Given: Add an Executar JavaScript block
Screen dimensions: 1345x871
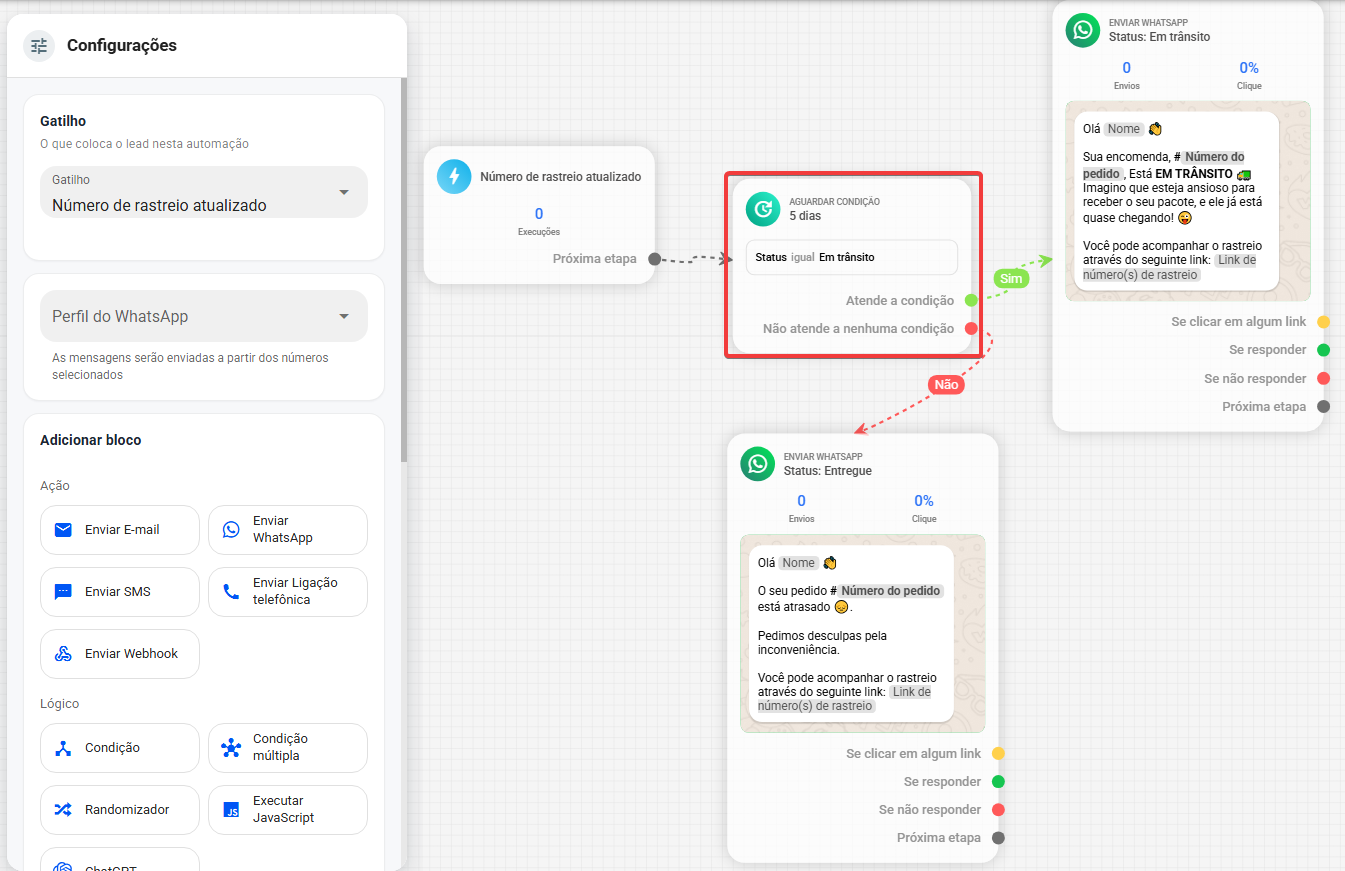Looking at the screenshot, I should tap(288, 810).
